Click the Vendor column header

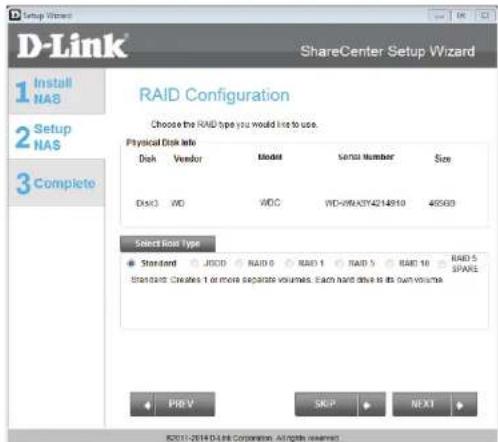(188, 159)
